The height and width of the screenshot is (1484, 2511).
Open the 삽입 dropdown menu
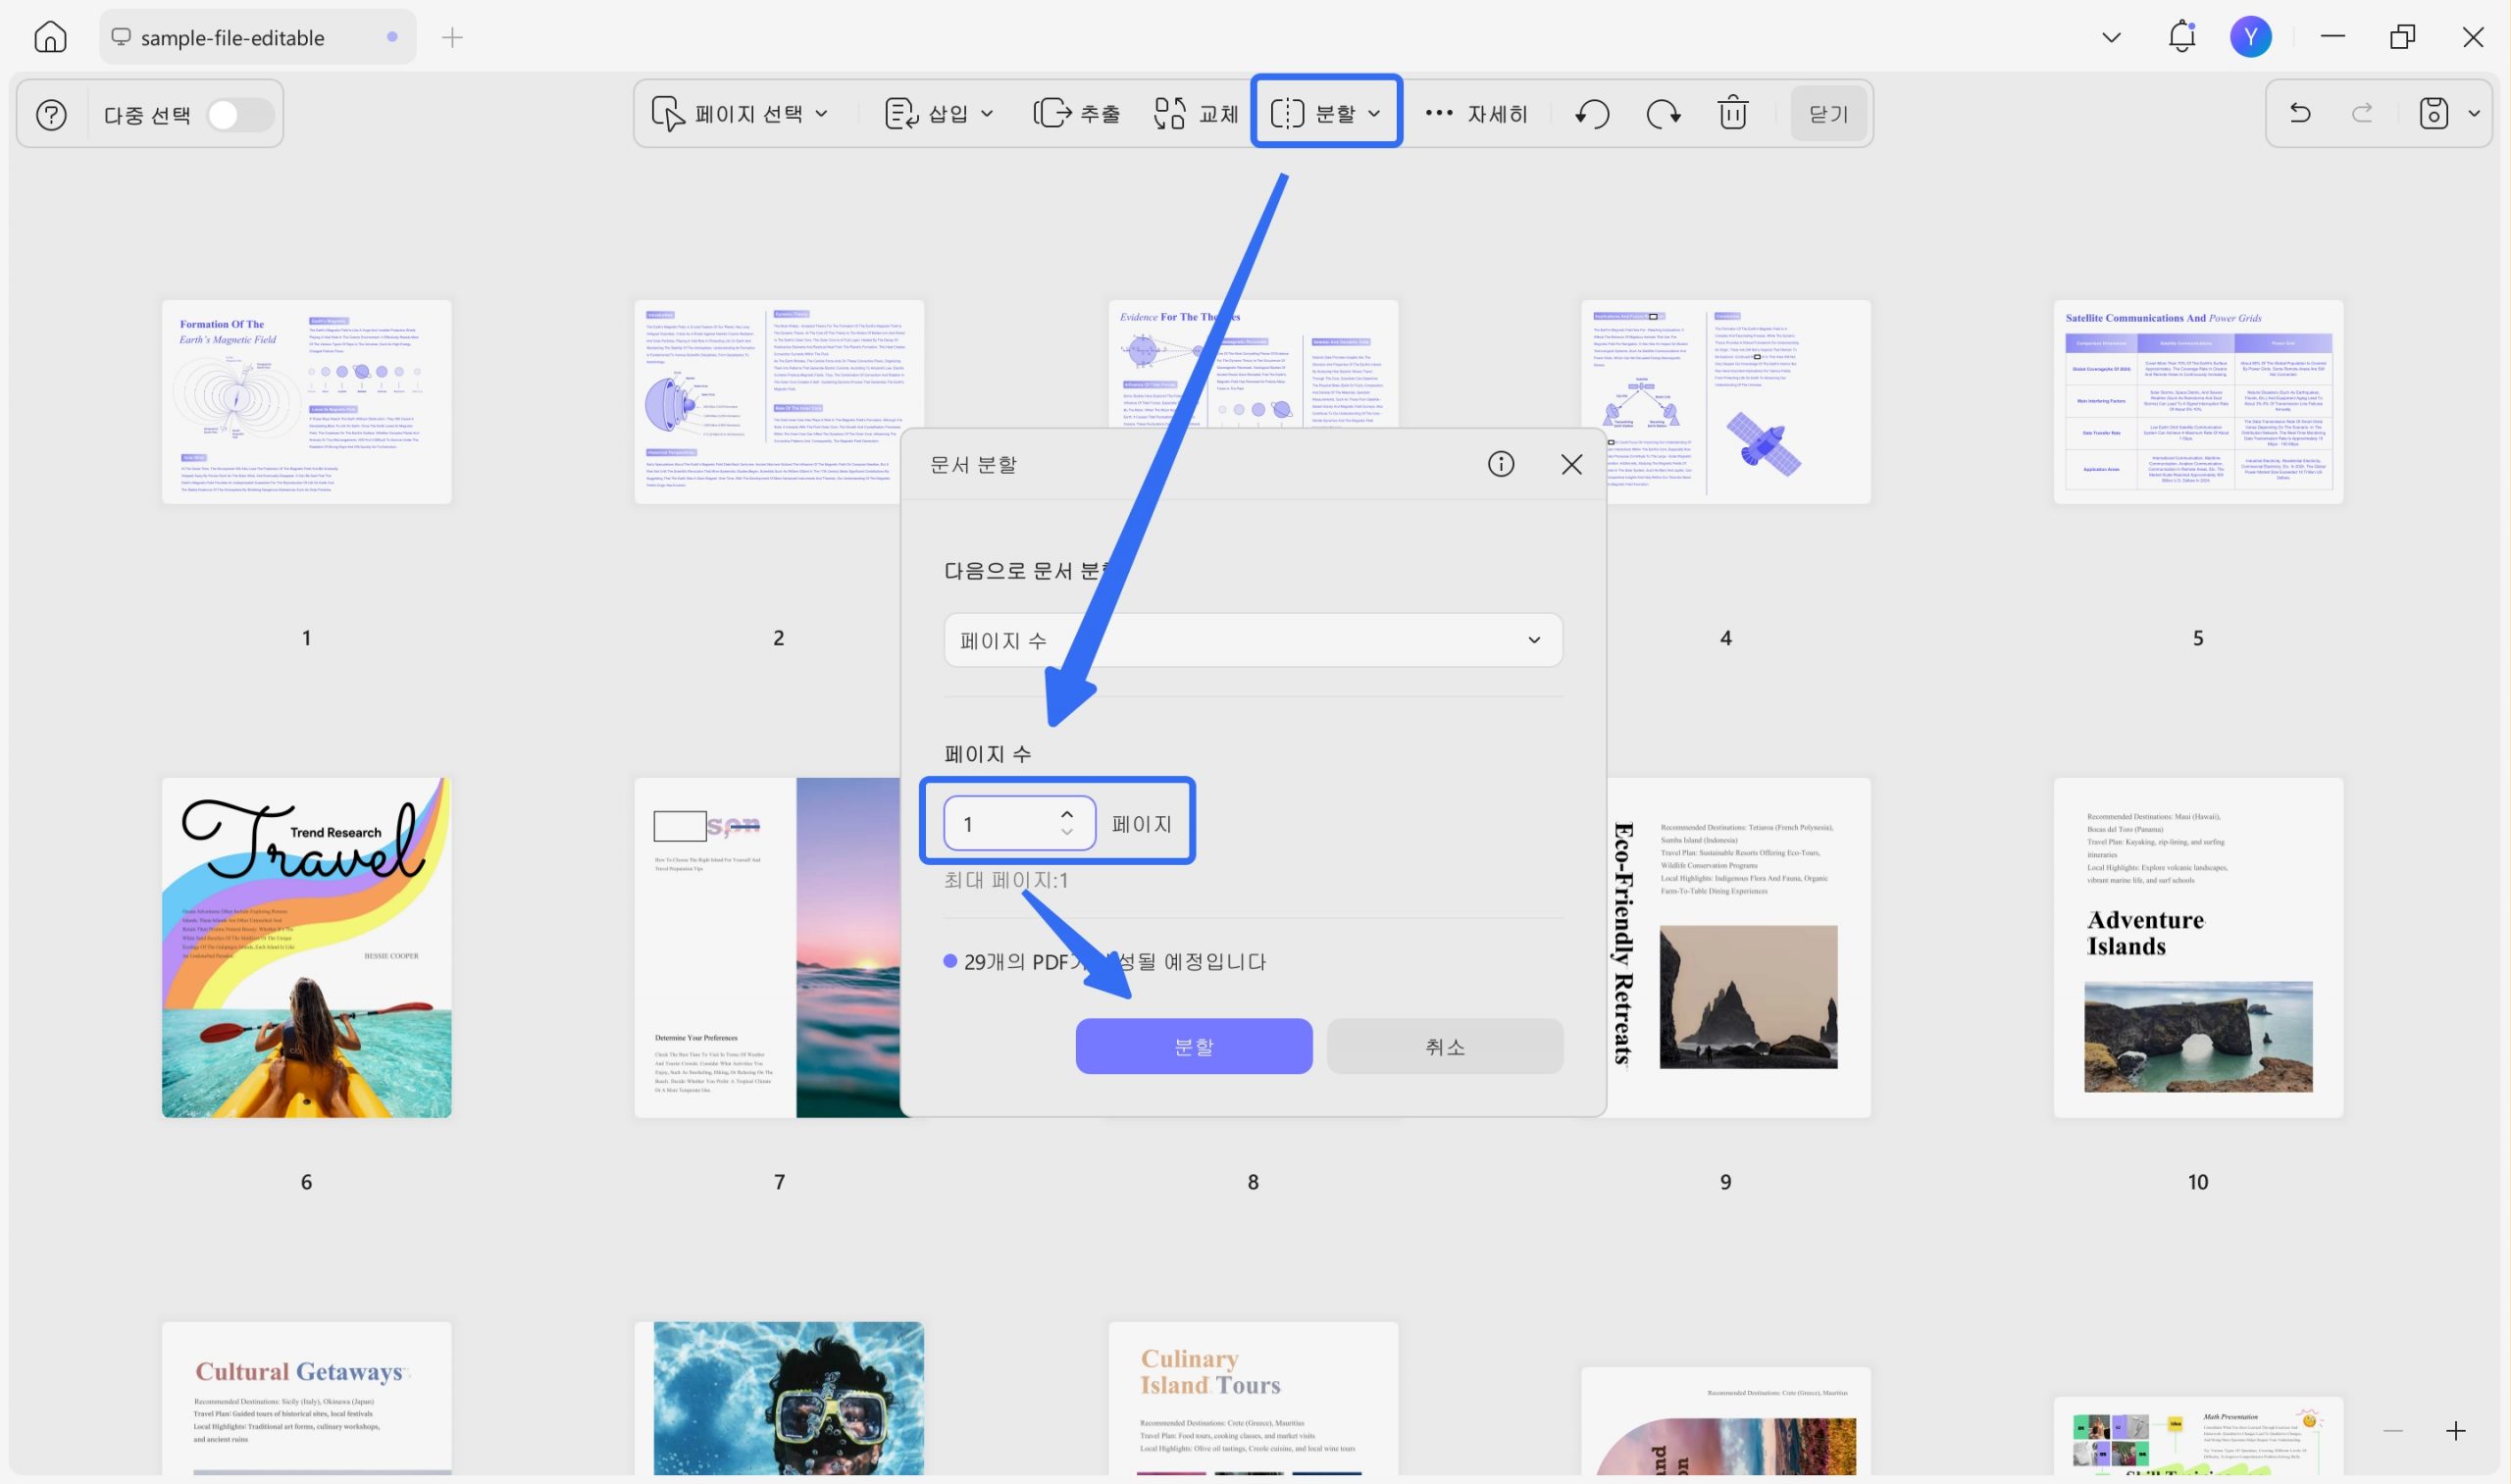click(939, 113)
